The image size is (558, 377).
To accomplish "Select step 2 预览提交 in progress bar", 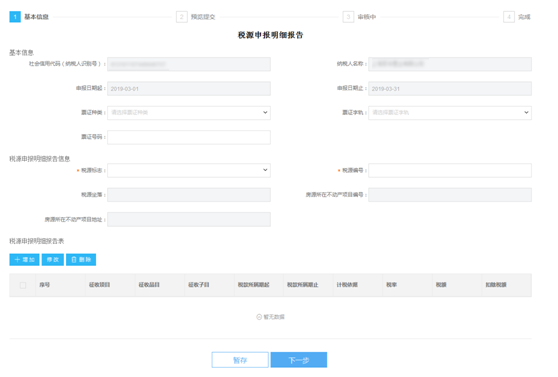I will tap(196, 17).
